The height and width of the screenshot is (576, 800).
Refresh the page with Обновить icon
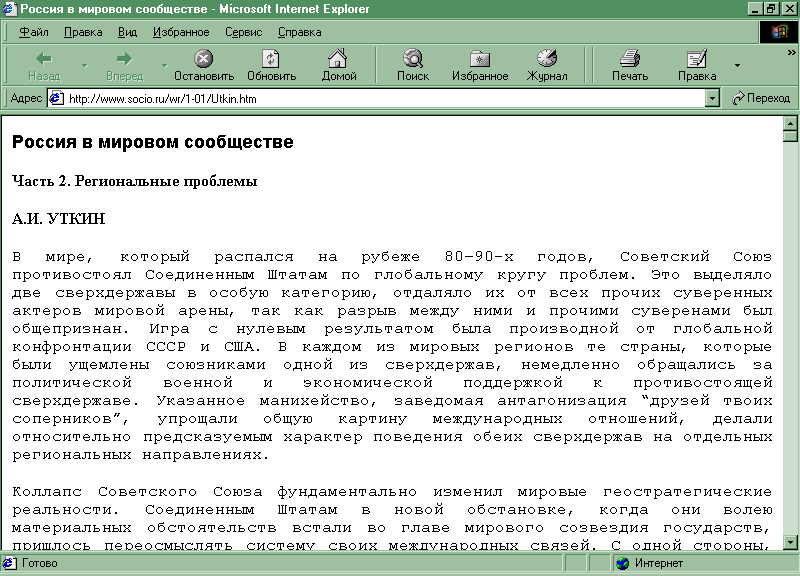pyautogui.click(x=271, y=59)
